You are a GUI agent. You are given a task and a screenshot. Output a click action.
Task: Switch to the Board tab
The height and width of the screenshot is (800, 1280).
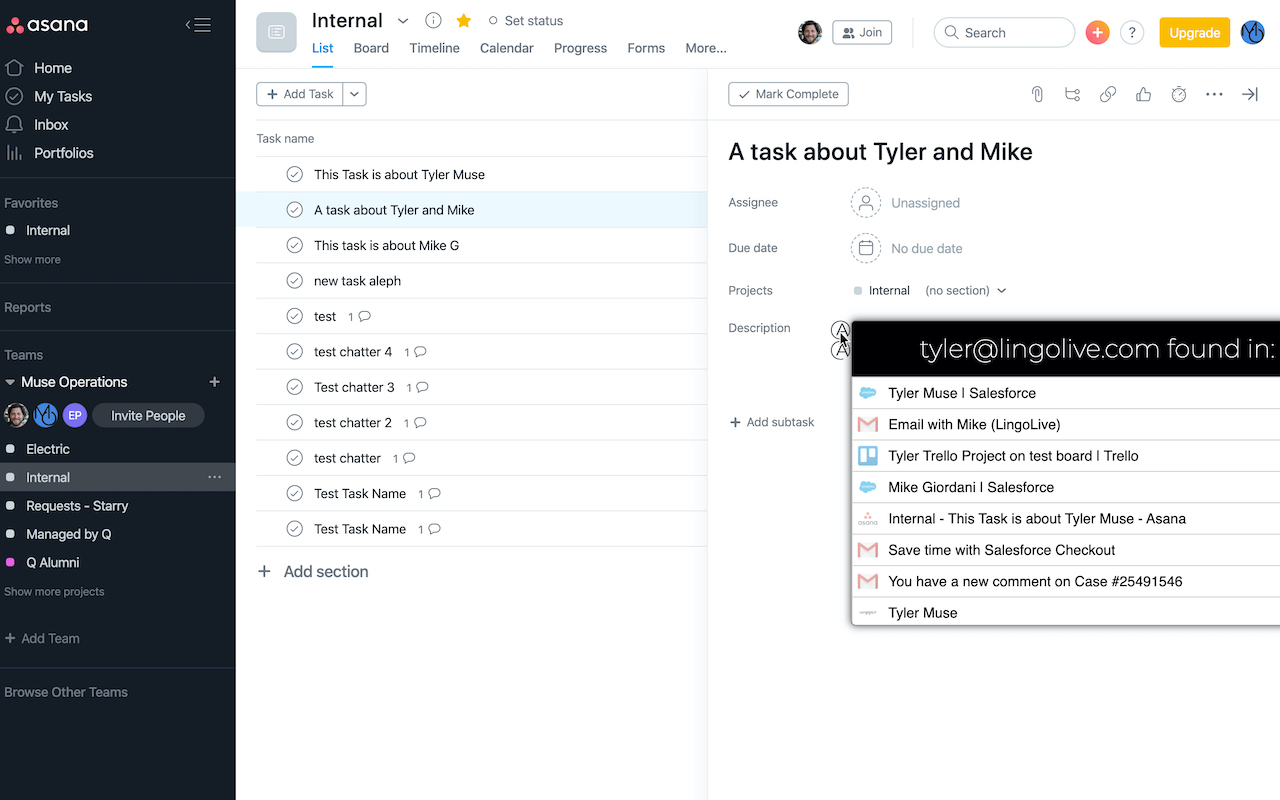tap(371, 48)
